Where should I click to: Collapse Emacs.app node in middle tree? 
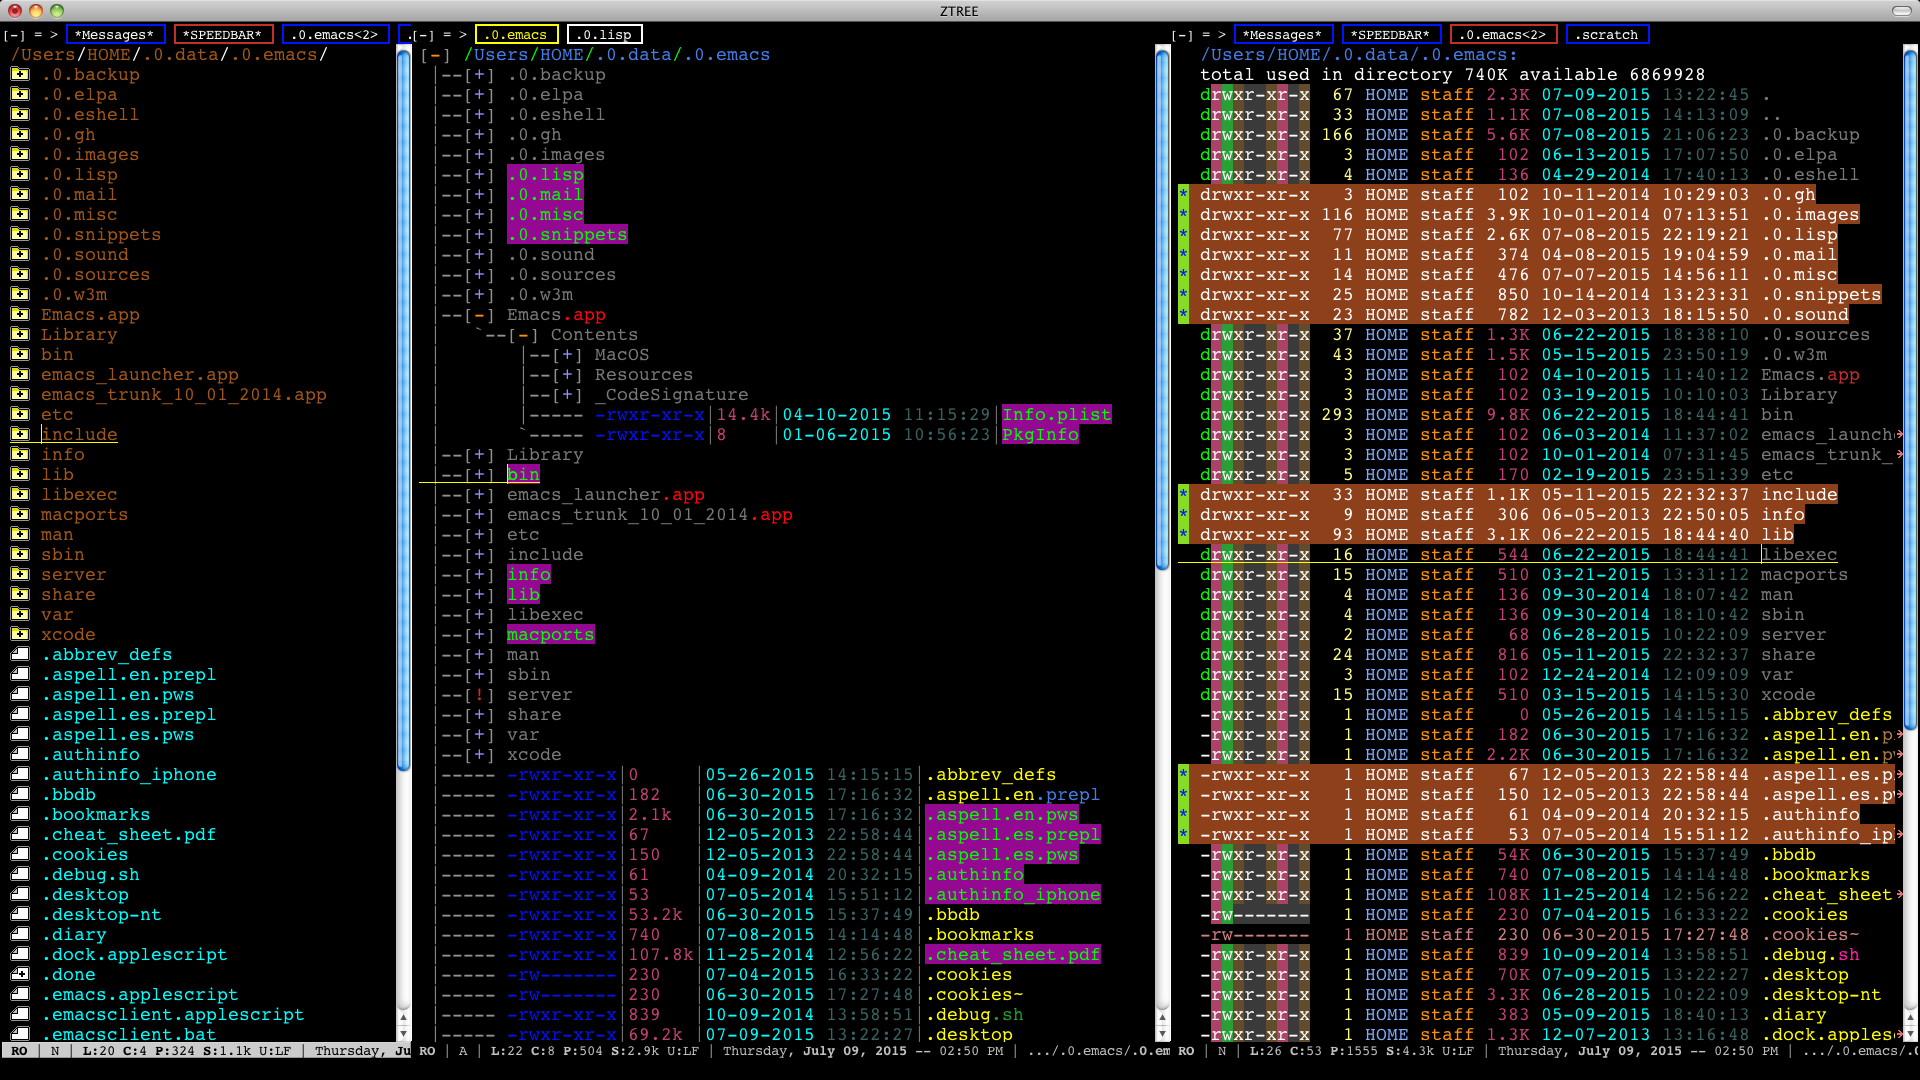(x=480, y=315)
